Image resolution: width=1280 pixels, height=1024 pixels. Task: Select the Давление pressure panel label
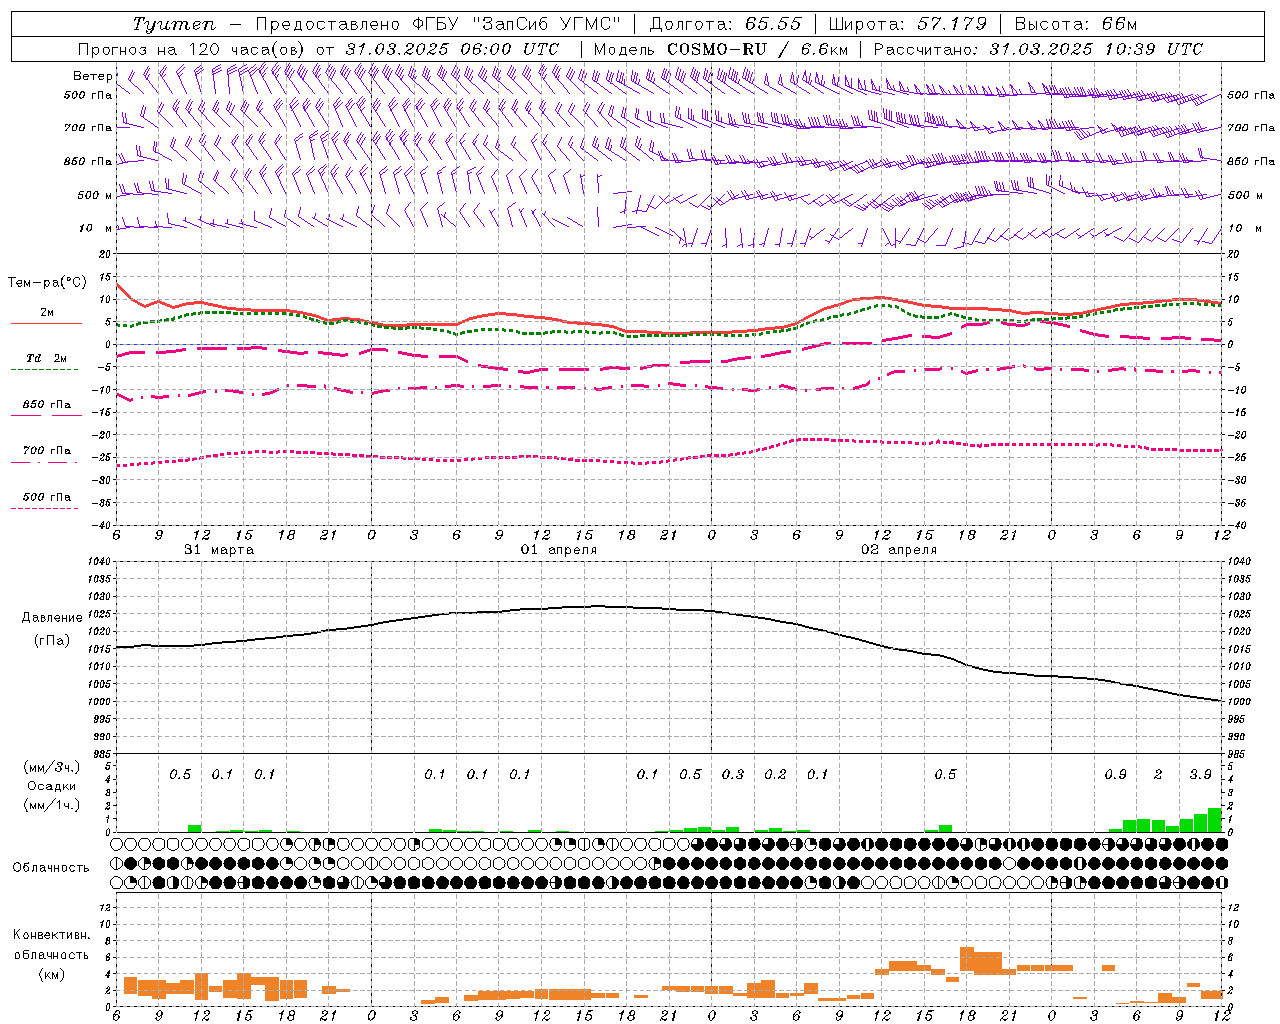pos(52,618)
